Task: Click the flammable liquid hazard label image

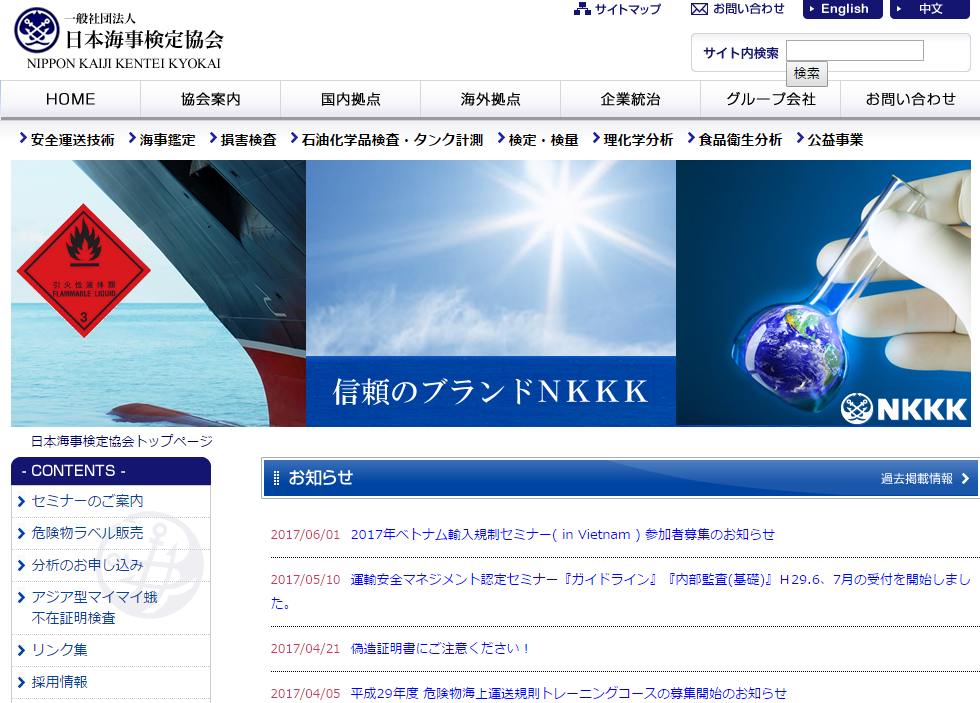Action: point(84,271)
